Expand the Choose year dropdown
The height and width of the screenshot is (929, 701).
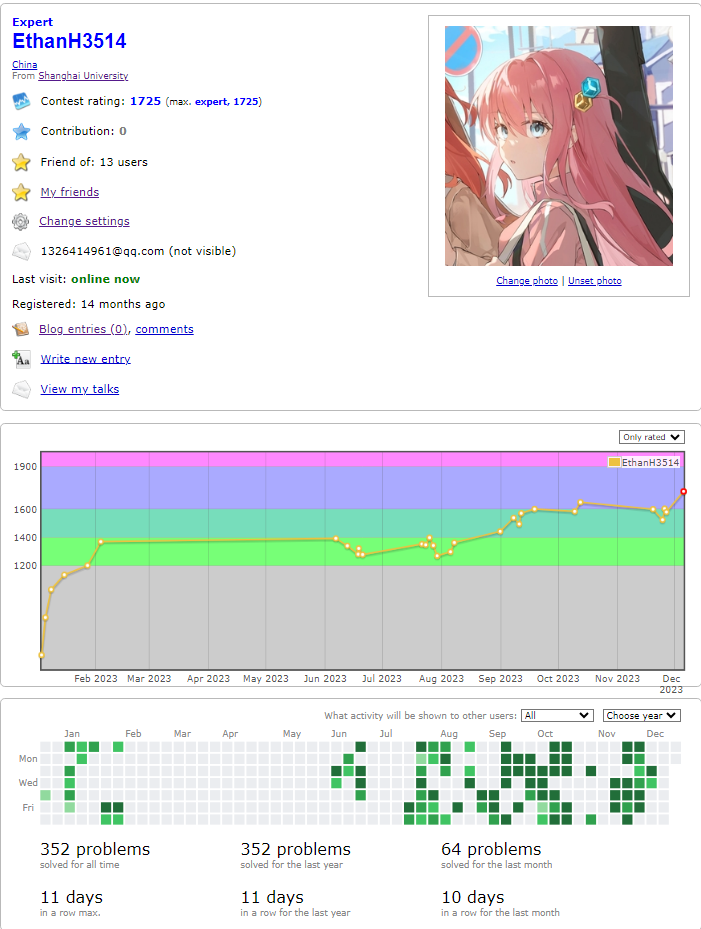point(641,716)
